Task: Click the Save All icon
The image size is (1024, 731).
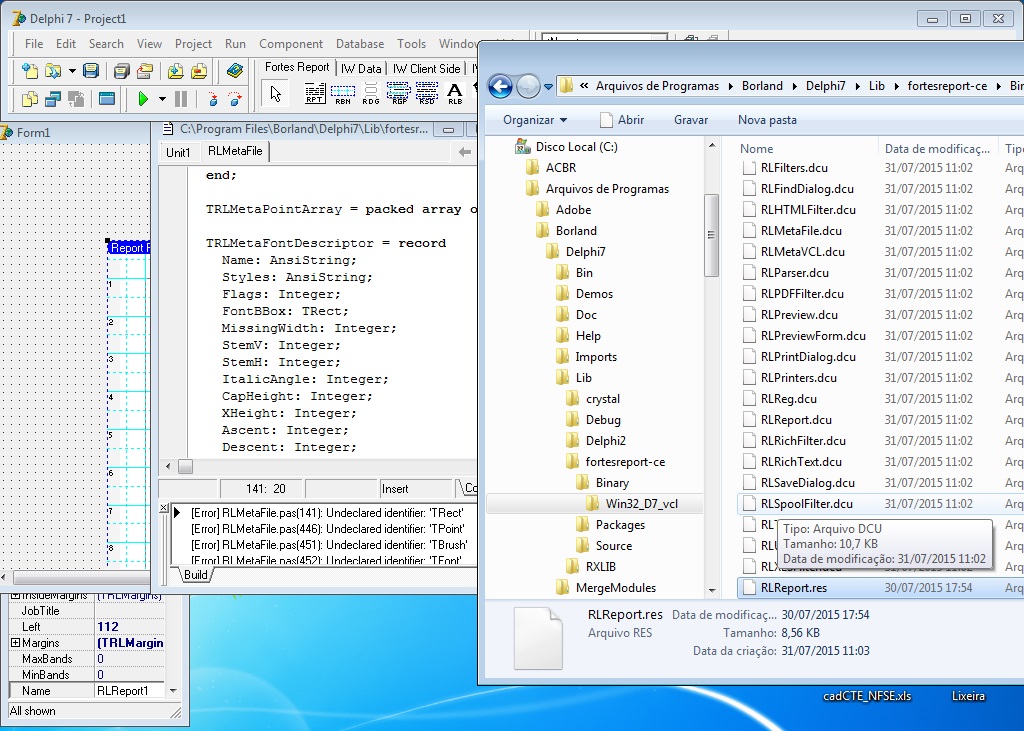Action: tap(121, 71)
